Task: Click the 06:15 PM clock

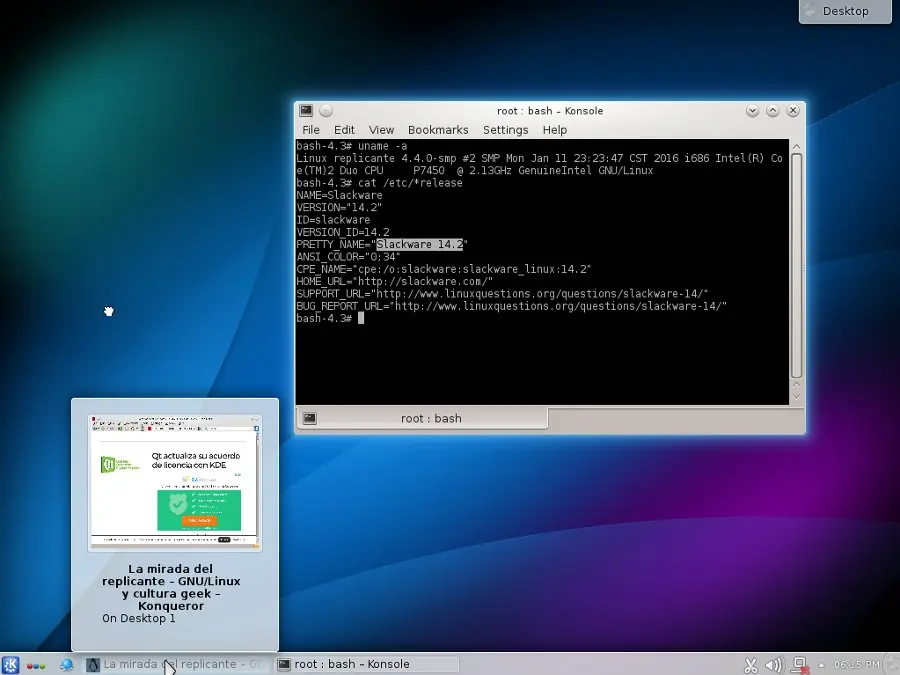Action: [856, 665]
